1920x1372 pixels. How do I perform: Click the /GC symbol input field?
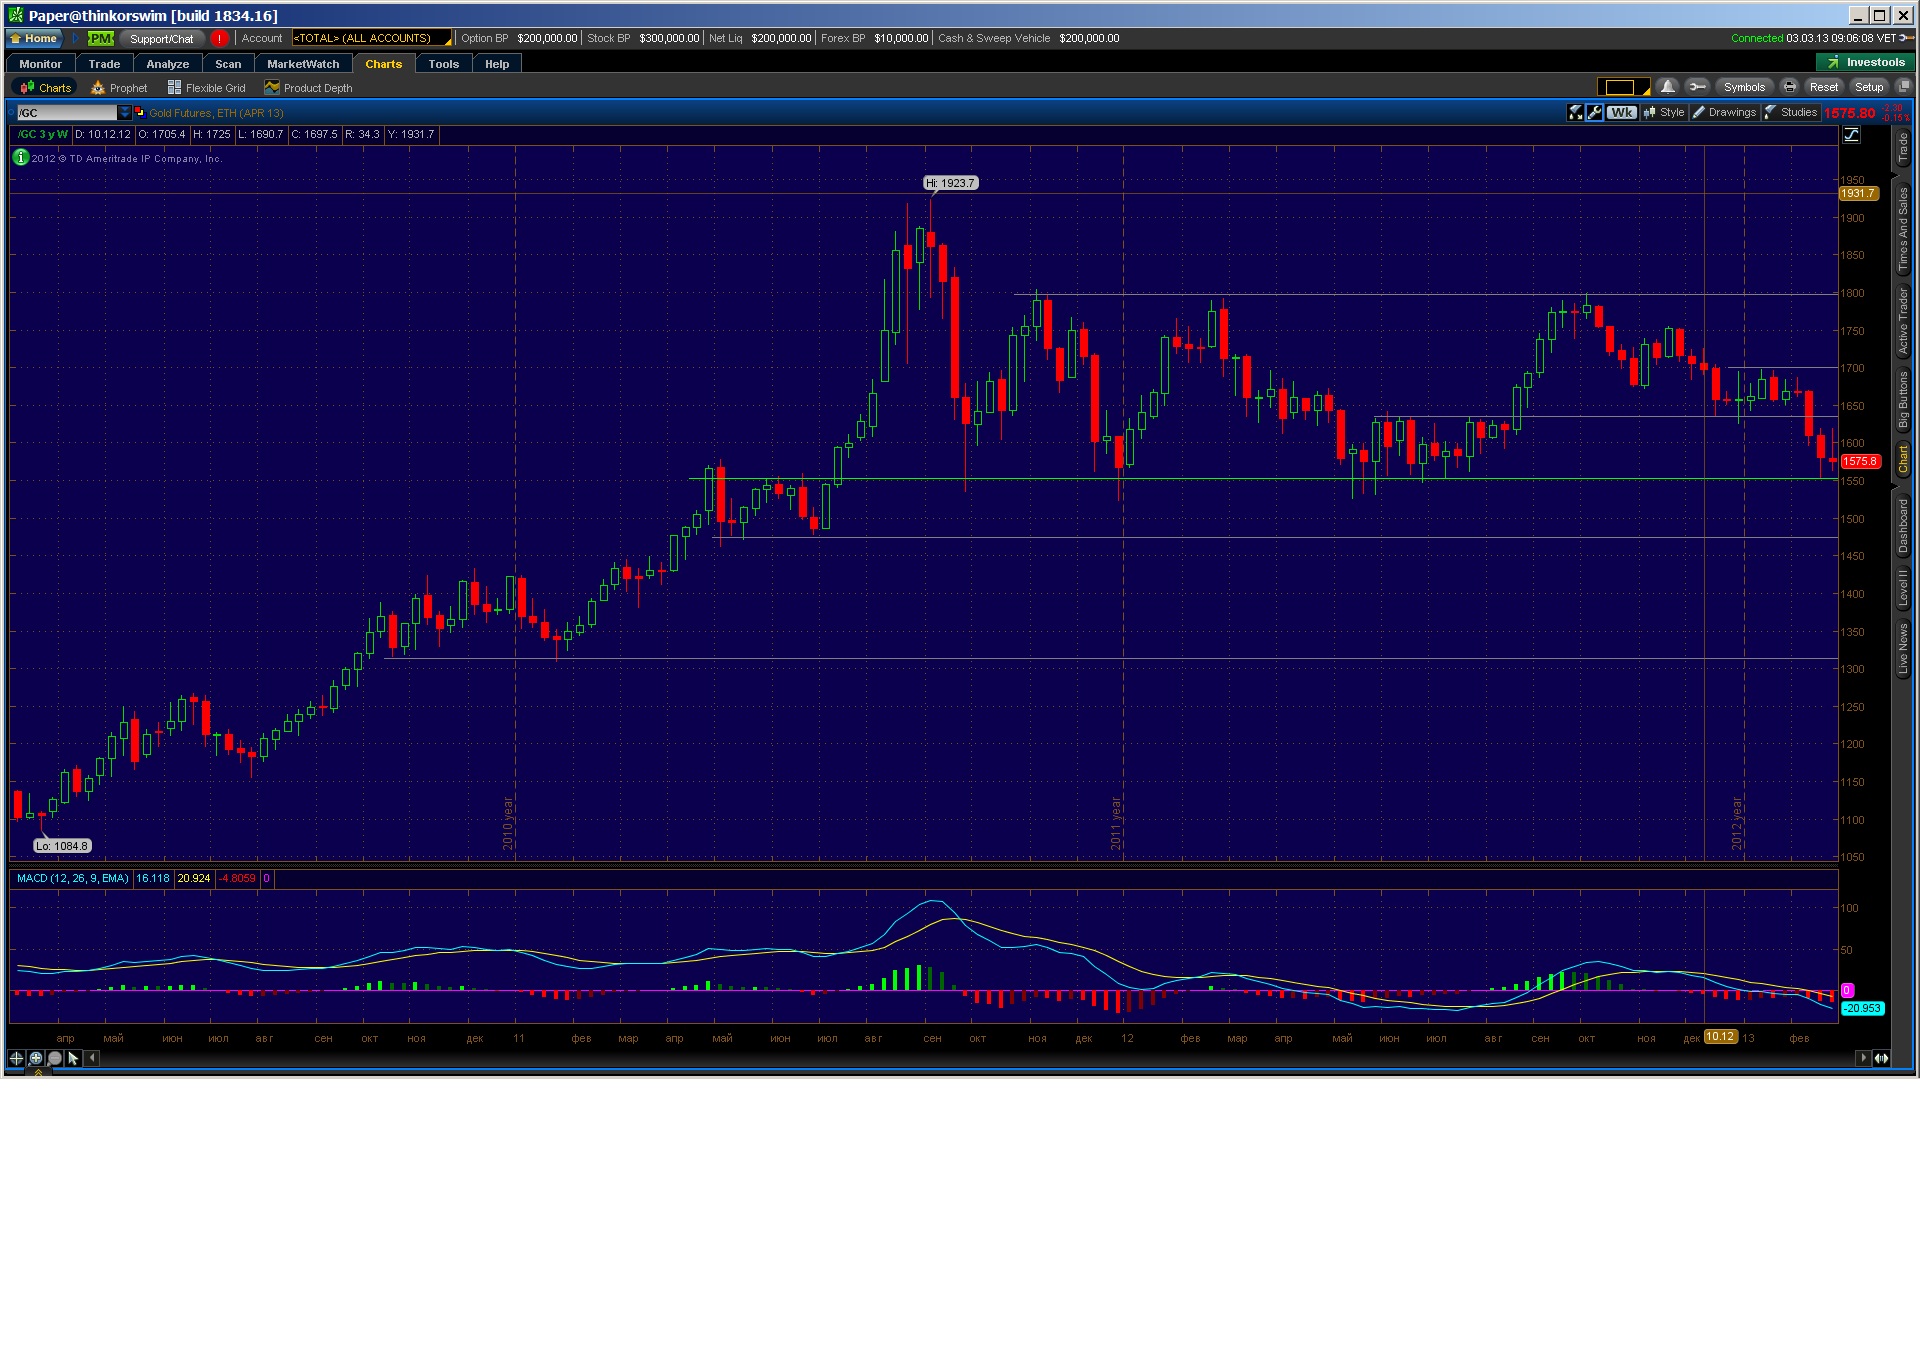[67, 113]
